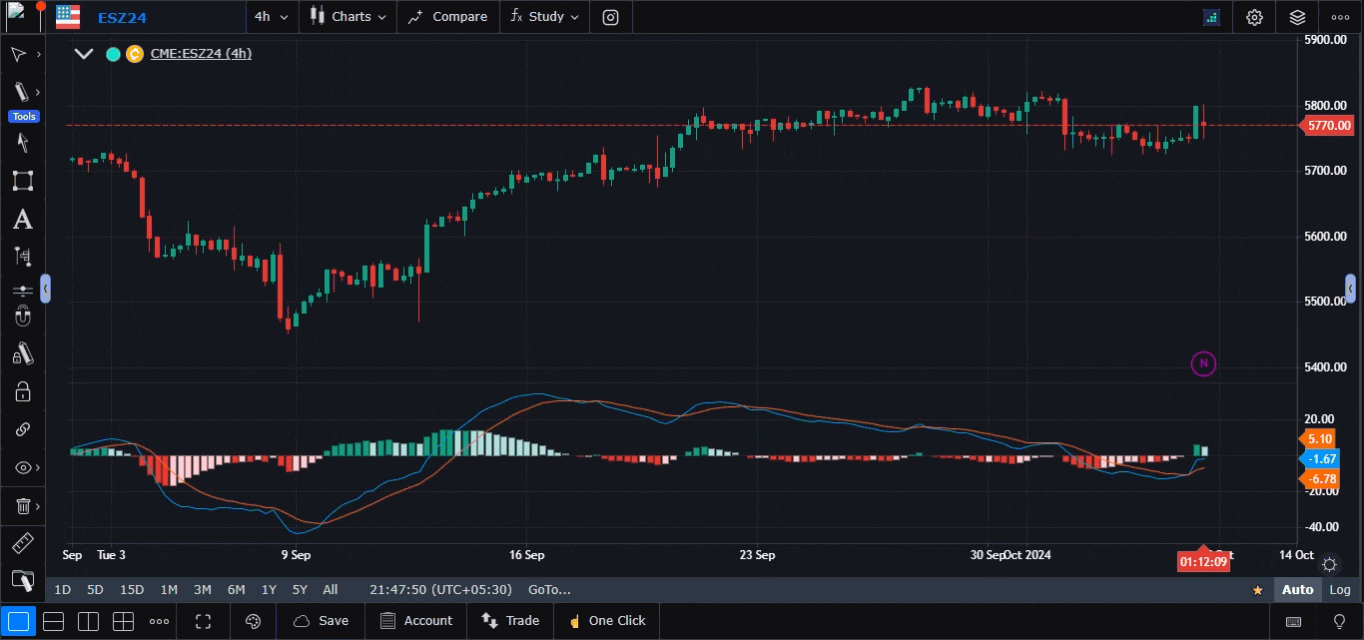Select the four-chart grid layout
Image resolution: width=1364 pixels, height=640 pixels.
[123, 621]
